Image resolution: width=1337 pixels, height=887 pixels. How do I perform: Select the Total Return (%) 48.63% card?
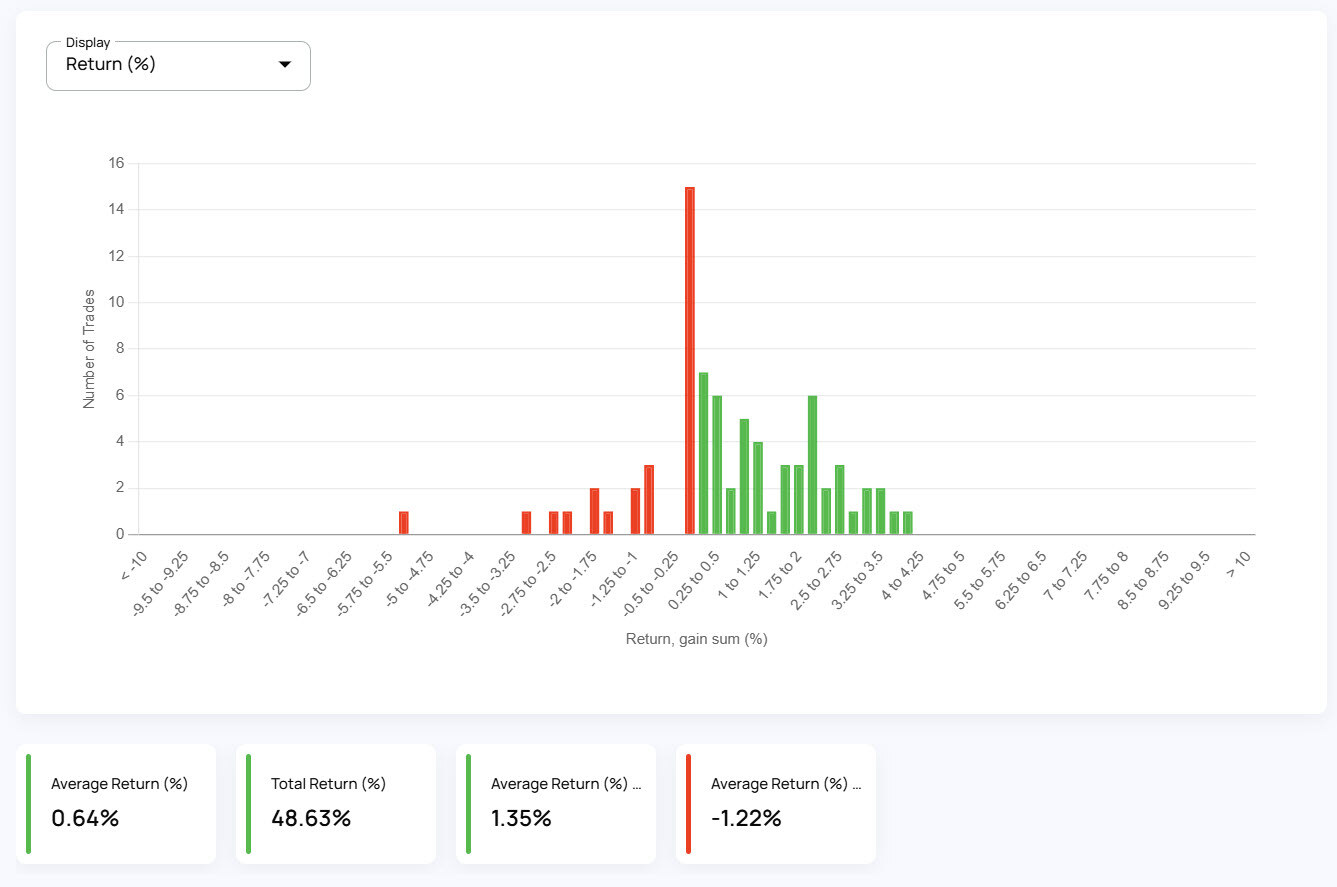pos(336,804)
